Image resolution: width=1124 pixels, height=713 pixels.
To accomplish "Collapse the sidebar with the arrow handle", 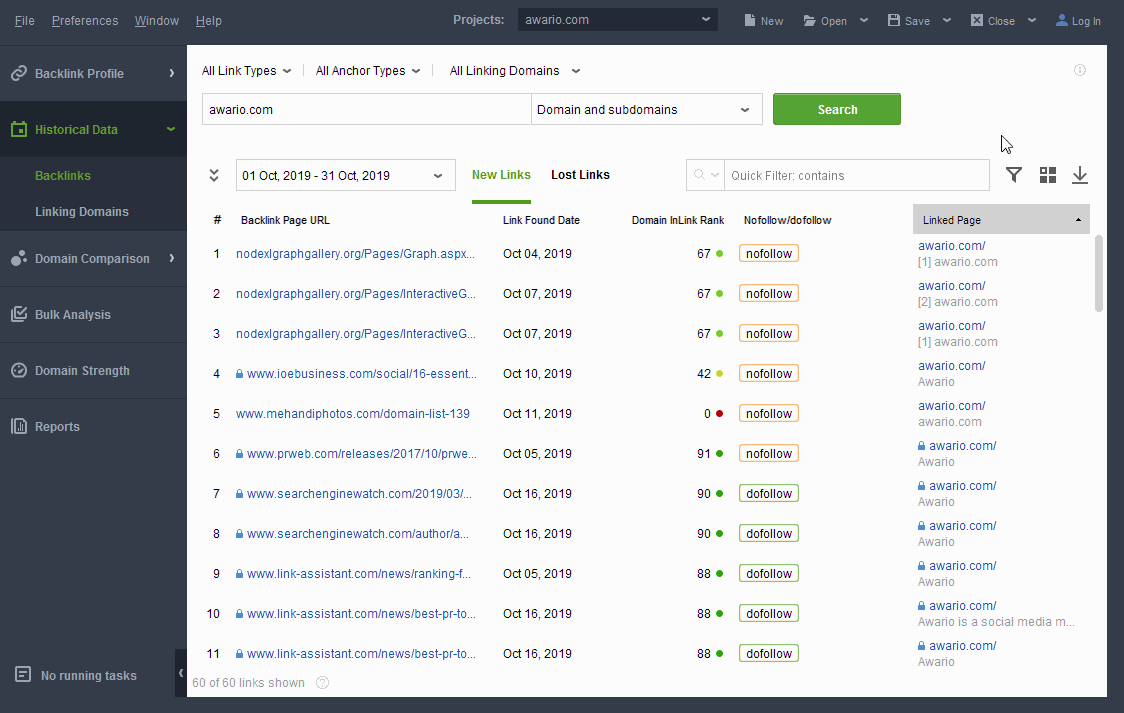I will coord(181,673).
